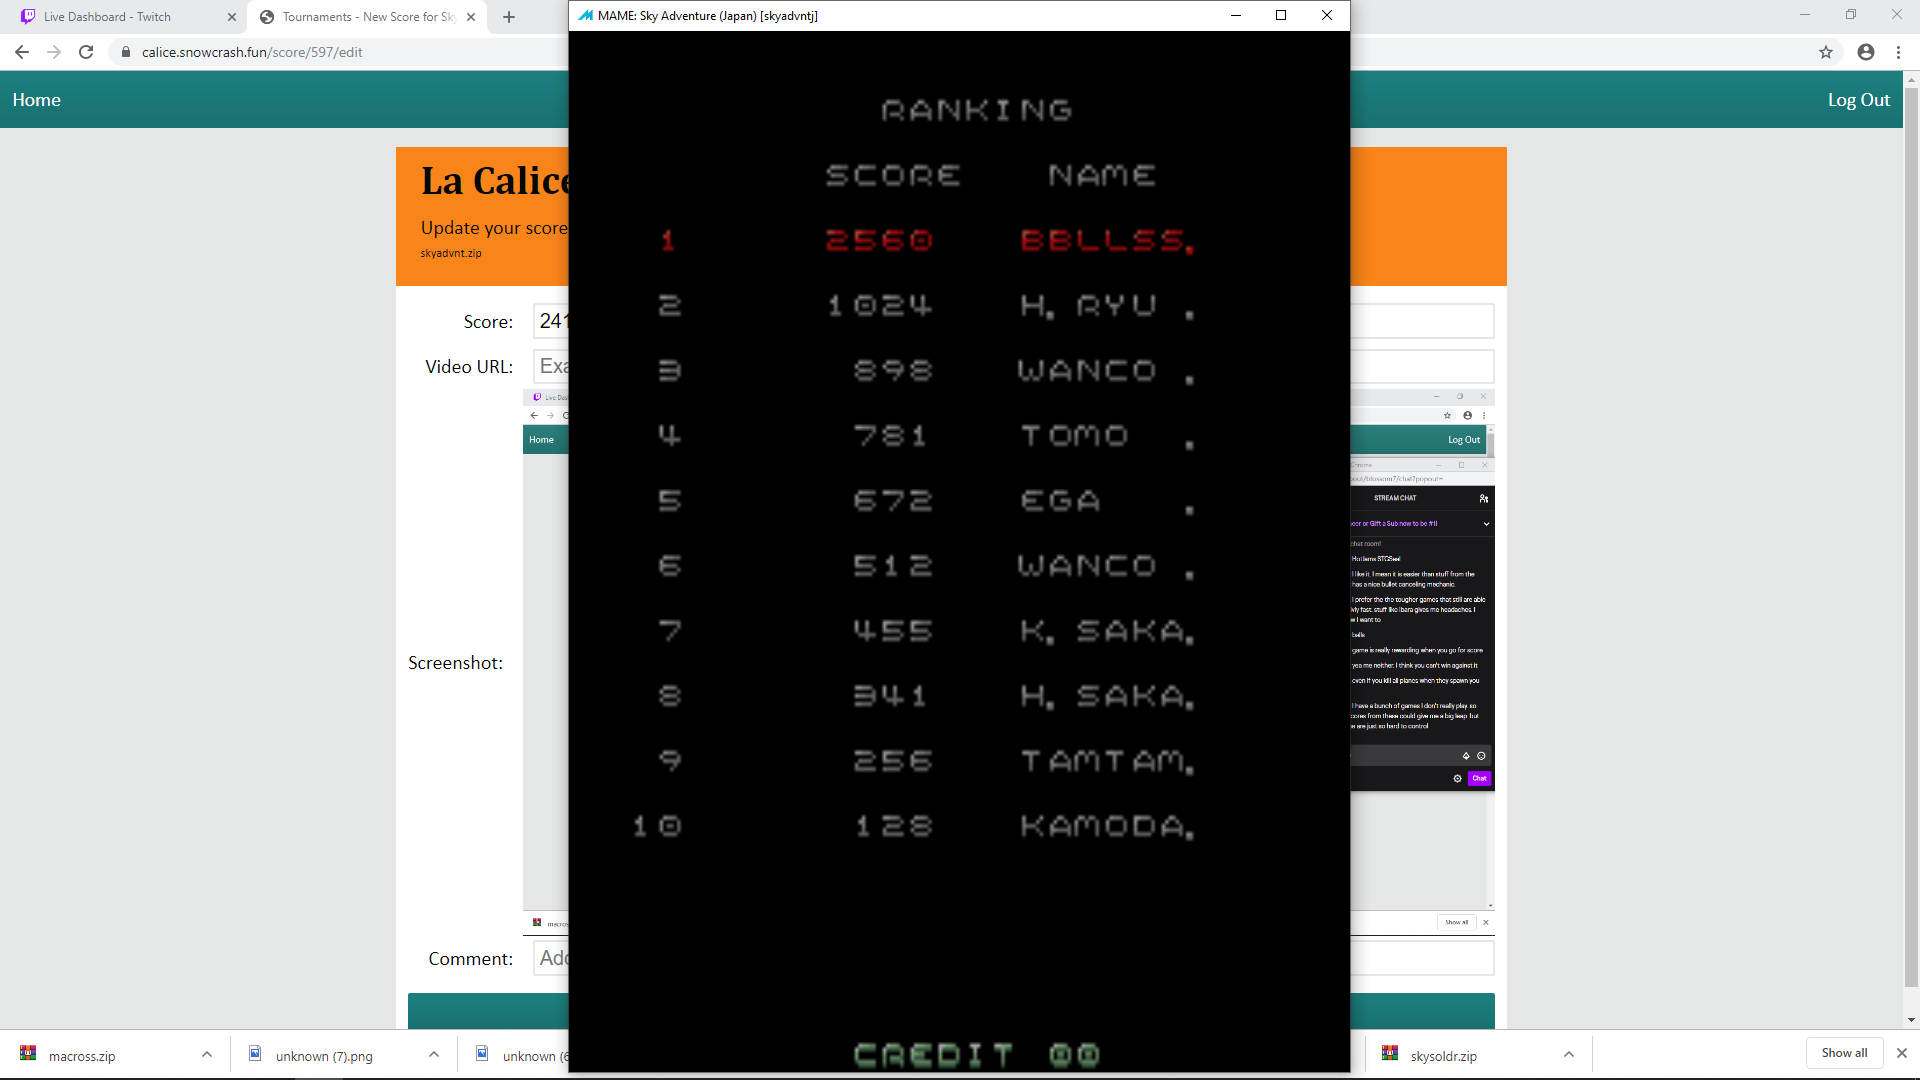Expand options for skysoldr.zip download

(1569, 1054)
